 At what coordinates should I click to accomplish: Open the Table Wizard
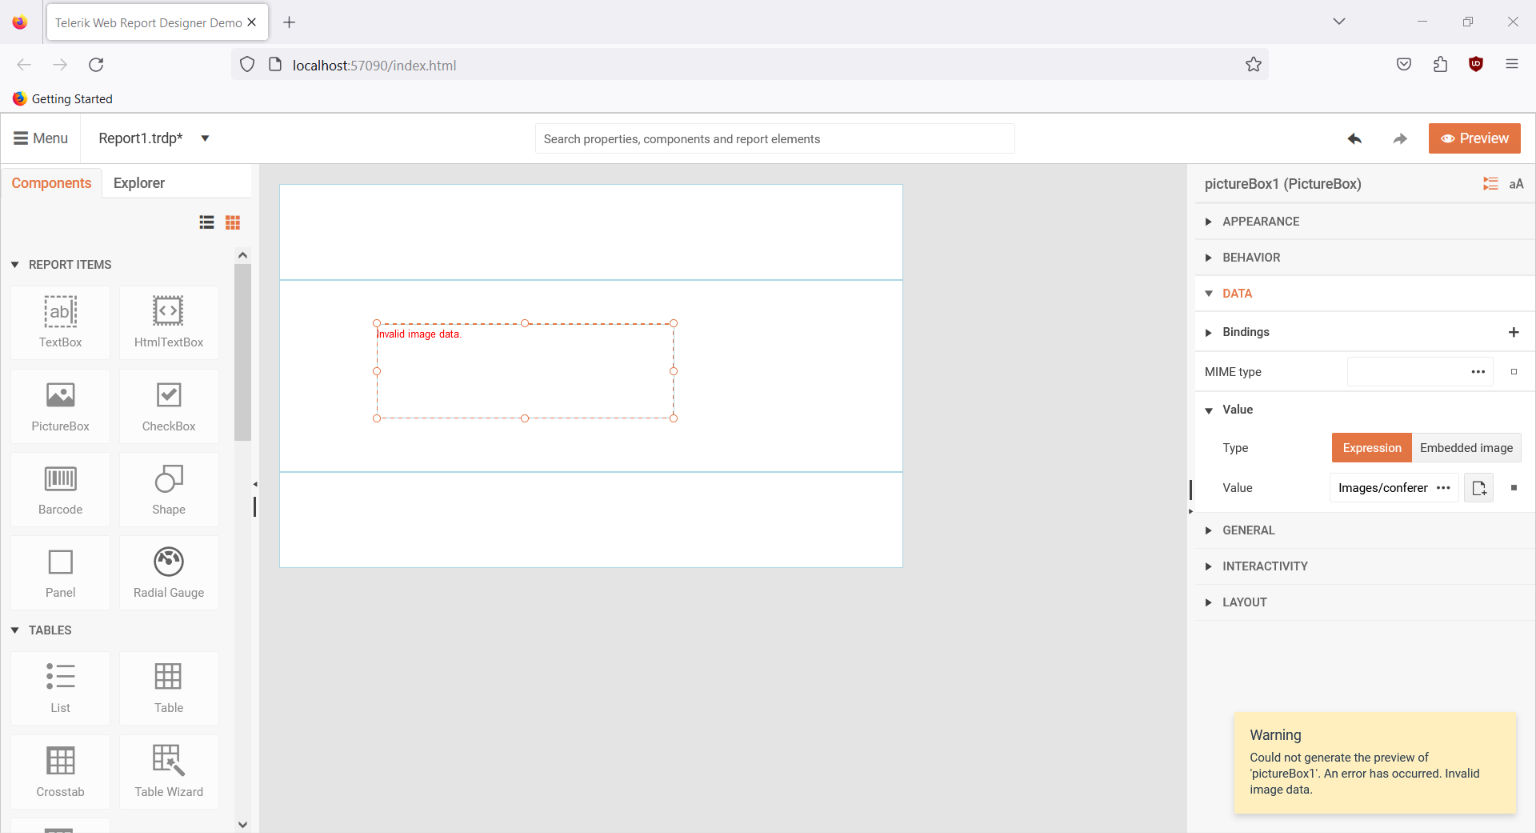(x=168, y=771)
